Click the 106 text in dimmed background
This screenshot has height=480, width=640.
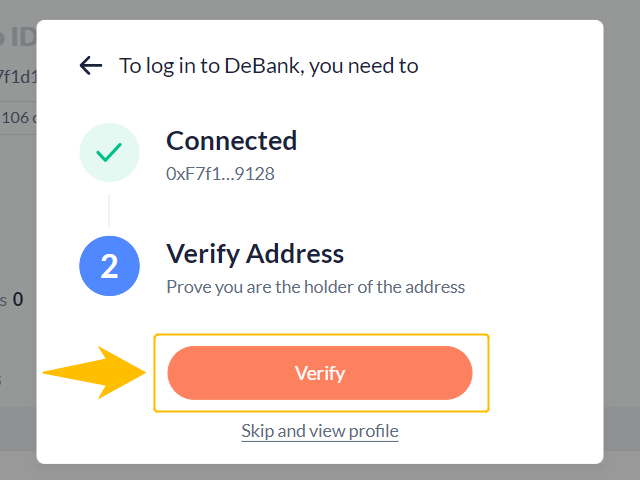tap(16, 118)
